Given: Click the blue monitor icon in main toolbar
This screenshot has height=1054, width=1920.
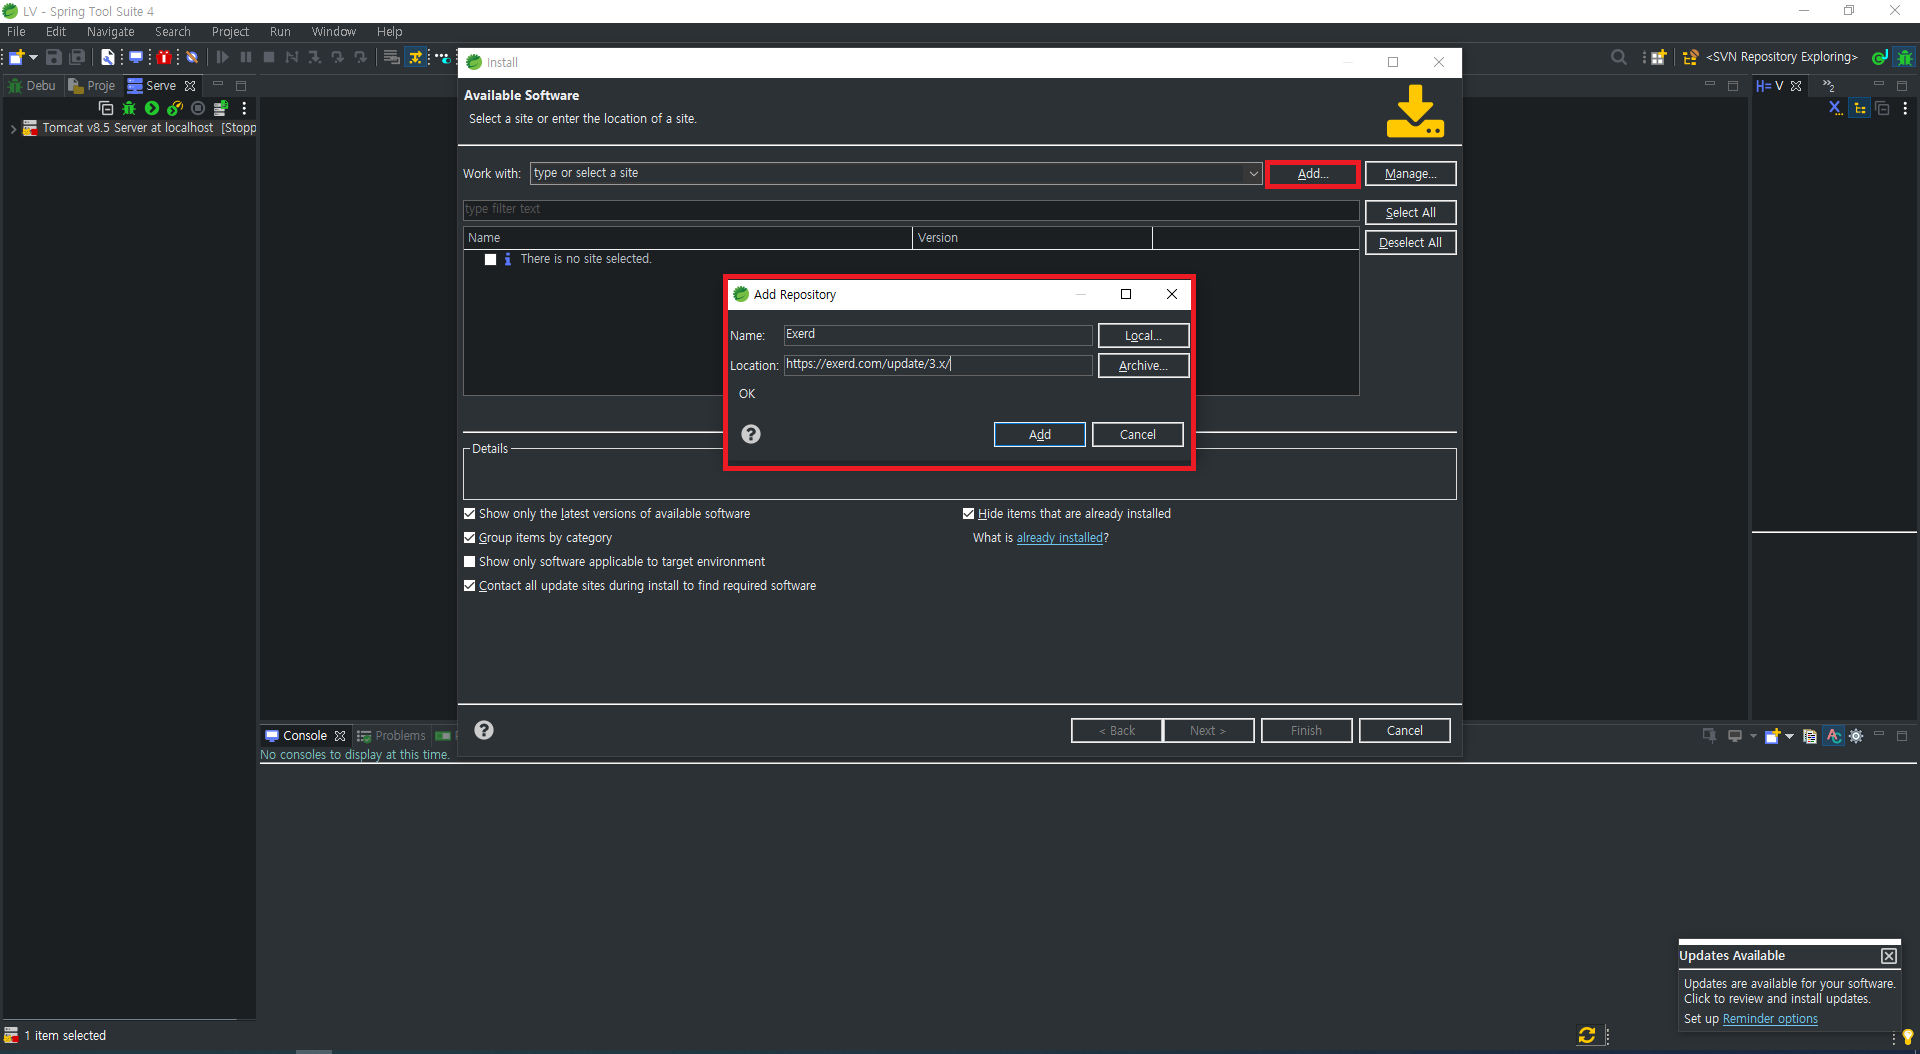Looking at the screenshot, I should 136,58.
